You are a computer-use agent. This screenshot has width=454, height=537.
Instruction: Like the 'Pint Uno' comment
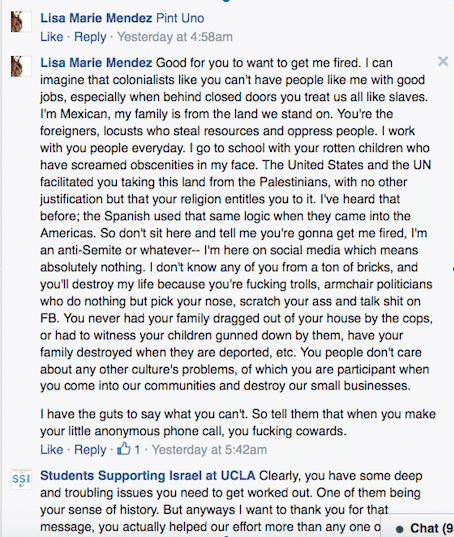coord(52,37)
